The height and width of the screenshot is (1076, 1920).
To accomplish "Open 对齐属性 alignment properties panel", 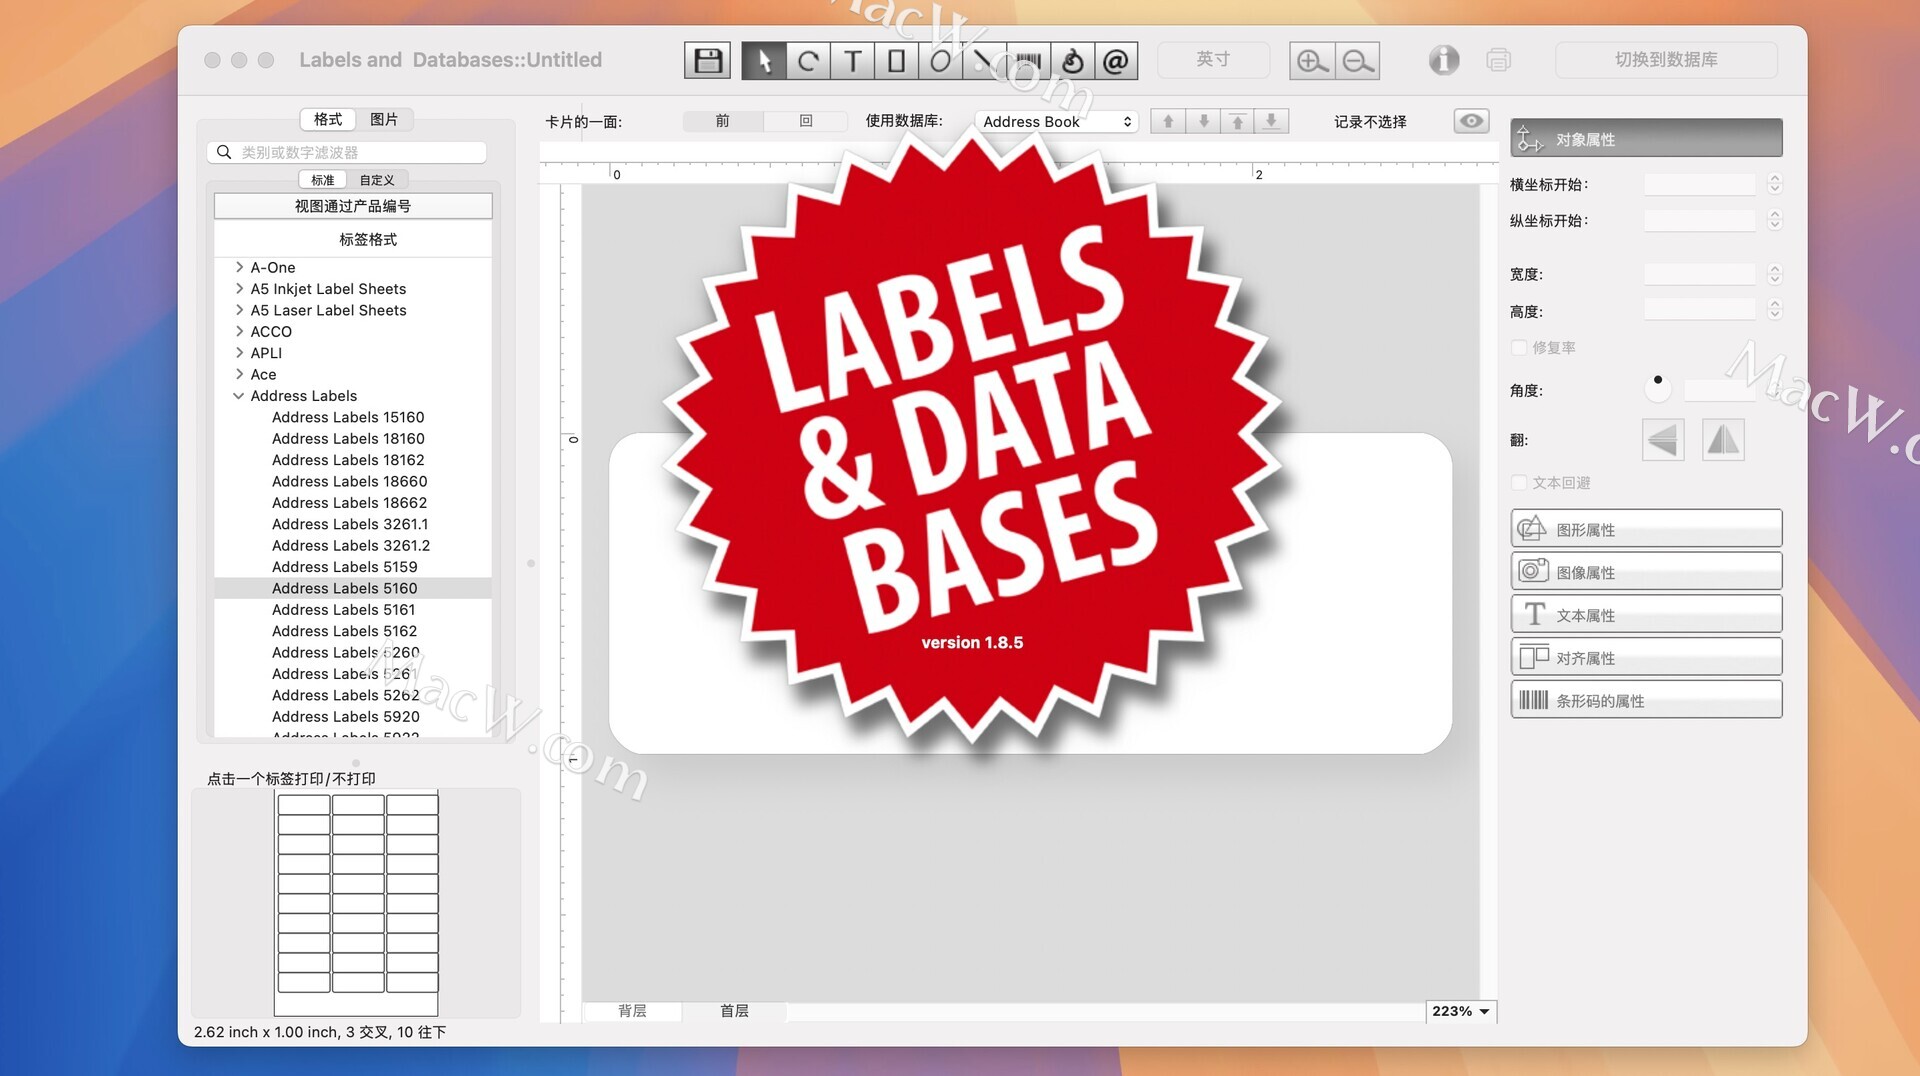I will tap(1646, 658).
